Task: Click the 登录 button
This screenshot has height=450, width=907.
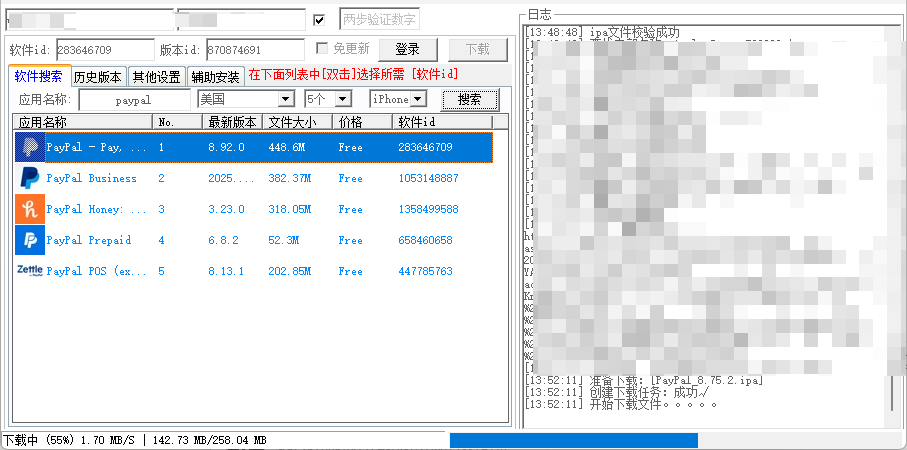Action: (x=407, y=49)
